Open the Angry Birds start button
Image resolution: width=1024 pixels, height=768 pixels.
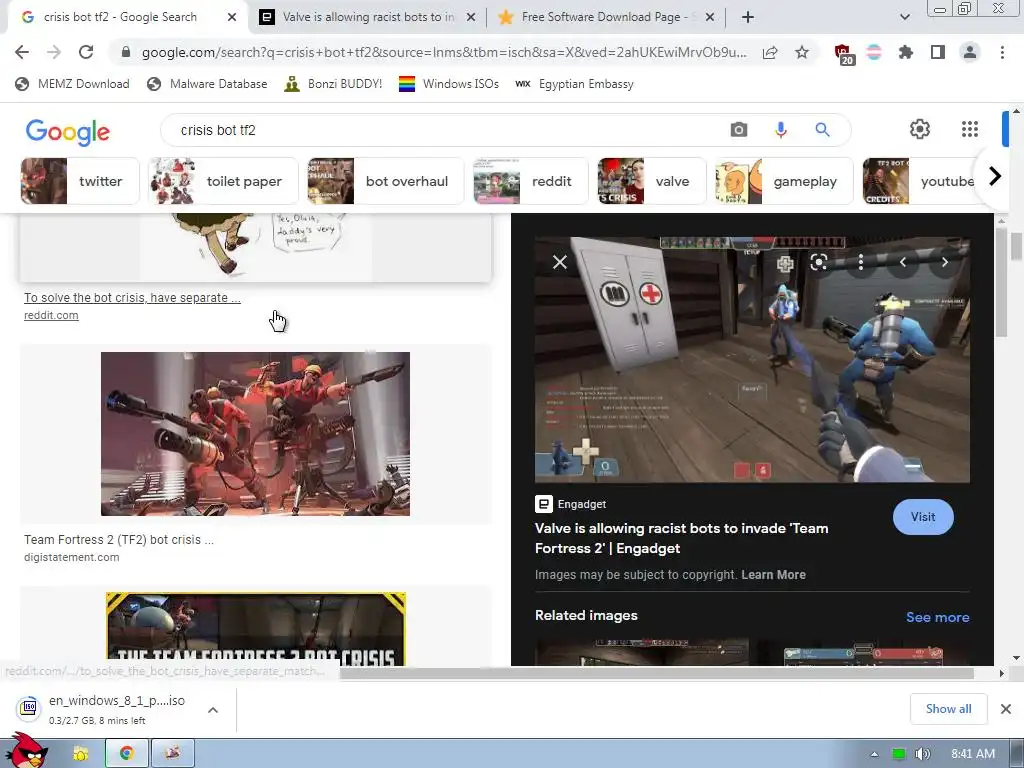pos(26,750)
